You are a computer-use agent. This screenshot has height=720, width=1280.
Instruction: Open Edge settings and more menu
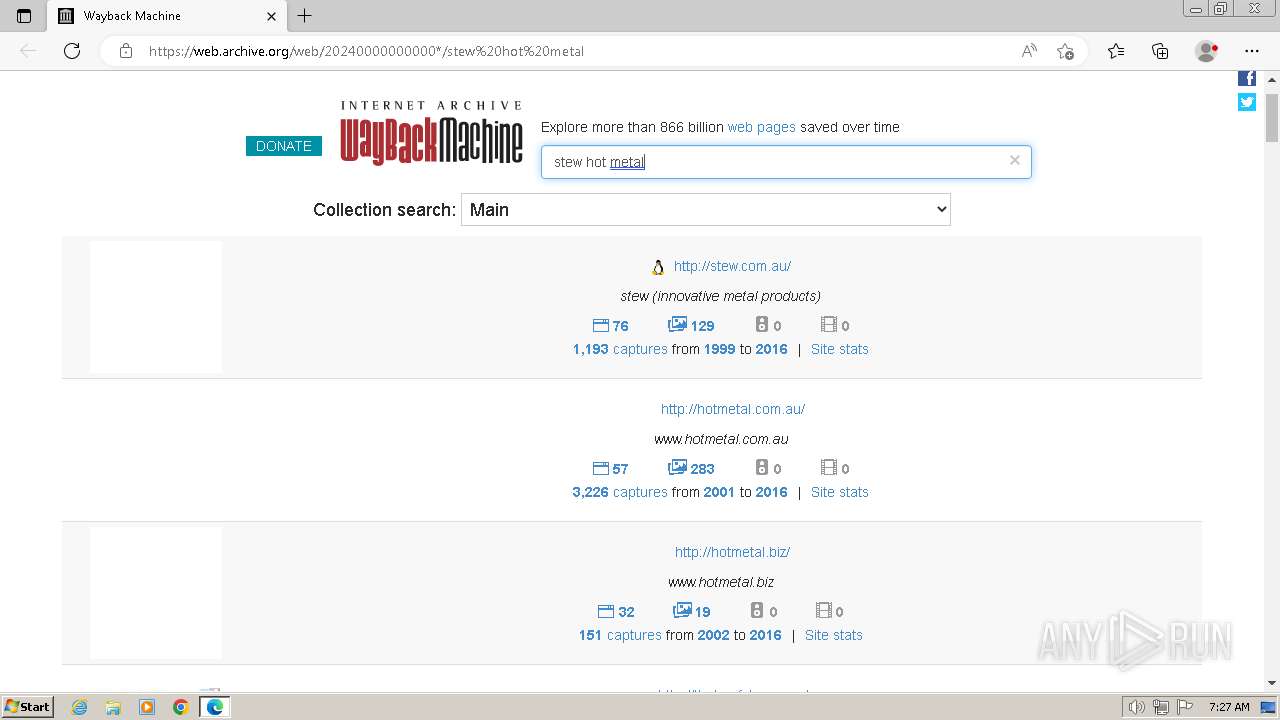1252,51
